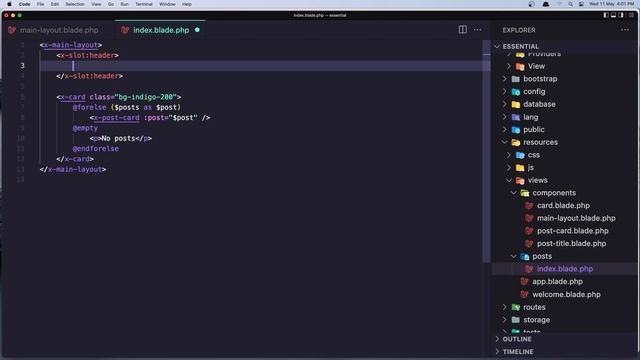The width and height of the screenshot is (640, 360).
Task: Click the editor vertical scrollbar
Action: pos(486,151)
